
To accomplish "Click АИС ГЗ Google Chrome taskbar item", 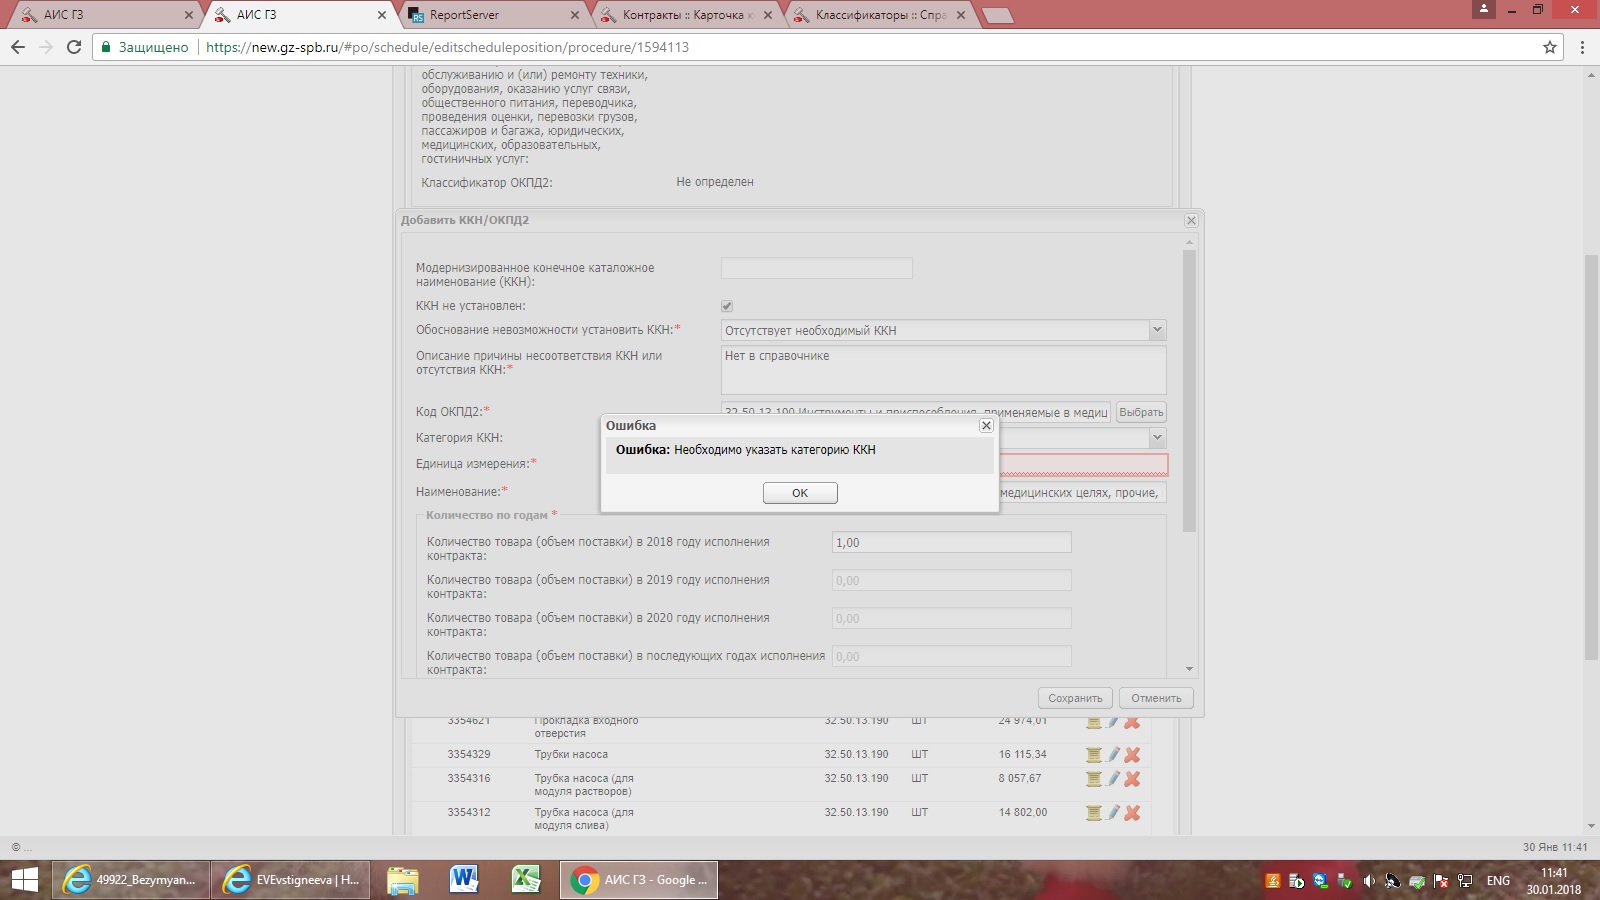I will pos(639,880).
